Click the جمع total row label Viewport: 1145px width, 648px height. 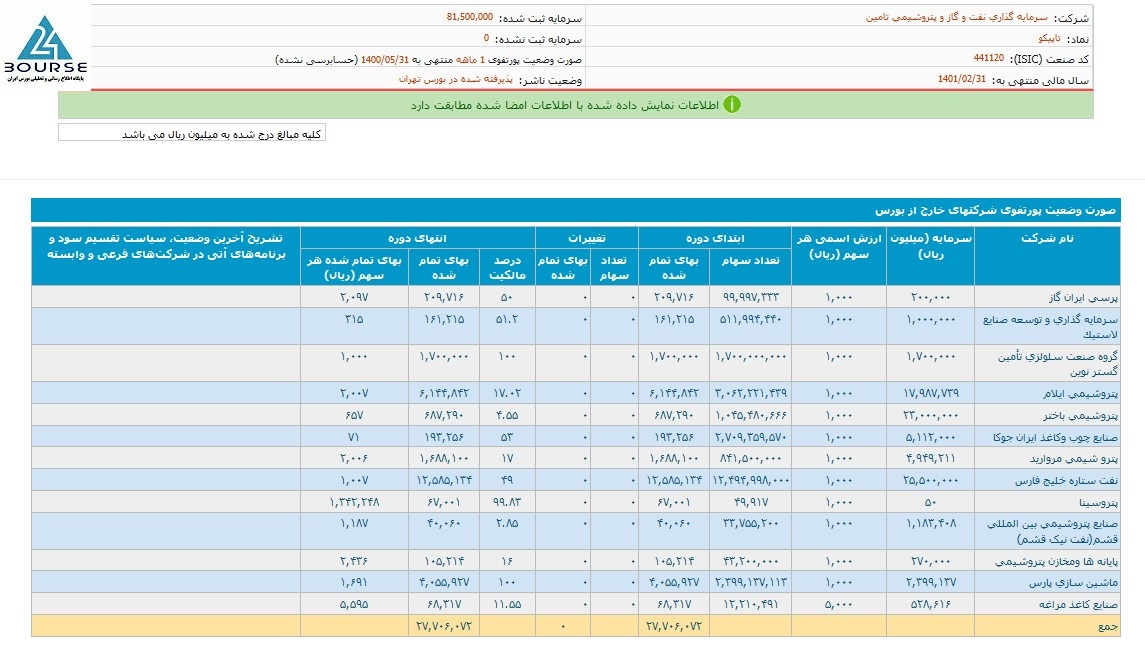1108,627
